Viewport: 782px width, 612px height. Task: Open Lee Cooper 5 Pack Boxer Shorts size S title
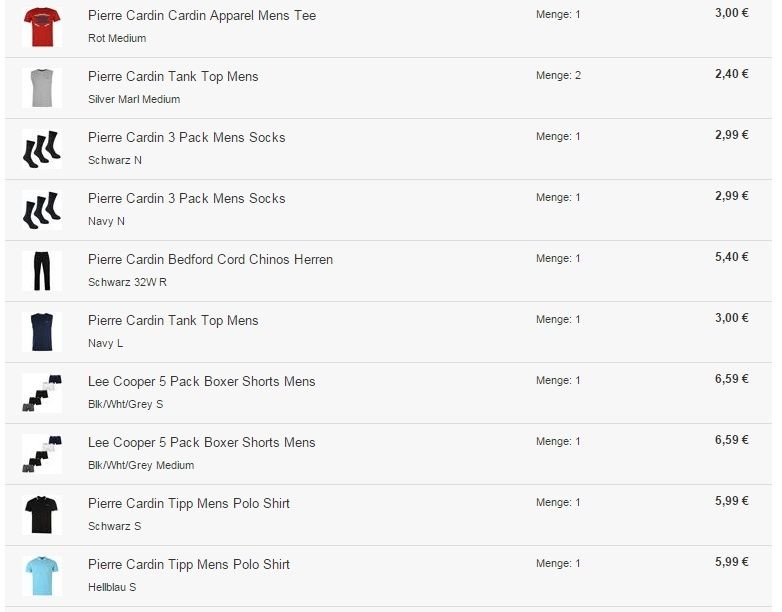[201, 382]
